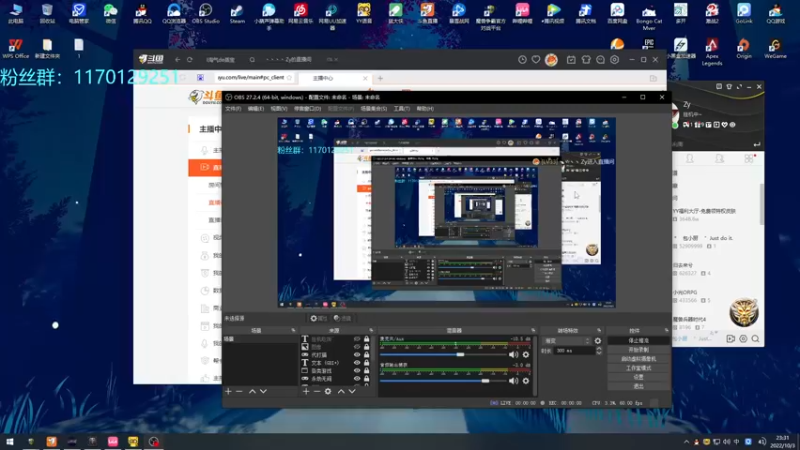Toggle visibility of the 永劫无间 source
Viewport: 800px width, 450px height.
357,379
